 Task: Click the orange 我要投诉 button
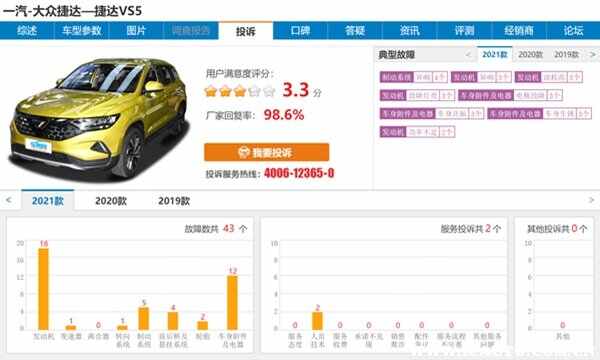(x=267, y=152)
